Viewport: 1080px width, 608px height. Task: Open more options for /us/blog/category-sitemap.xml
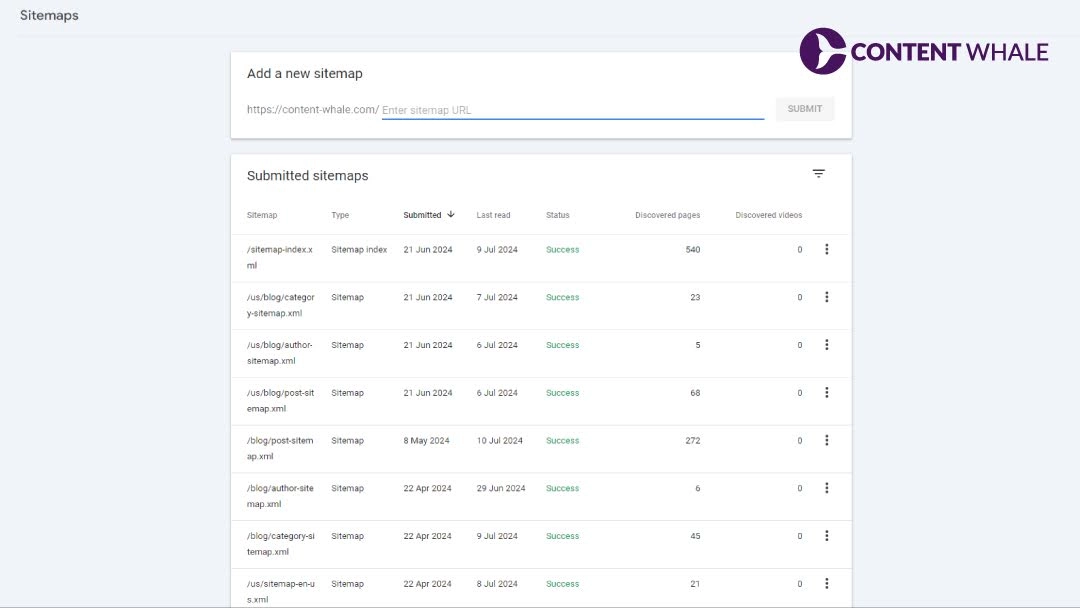(826, 297)
